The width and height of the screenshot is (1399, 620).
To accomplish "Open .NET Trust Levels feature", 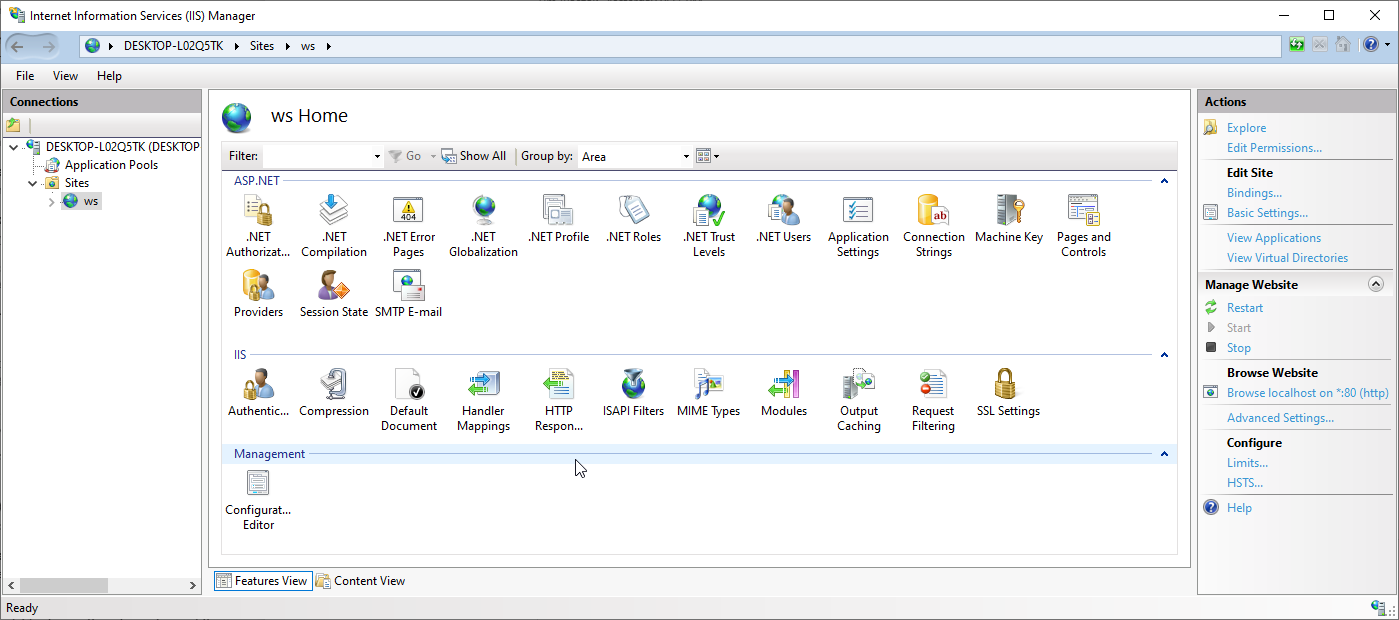I will (708, 225).
